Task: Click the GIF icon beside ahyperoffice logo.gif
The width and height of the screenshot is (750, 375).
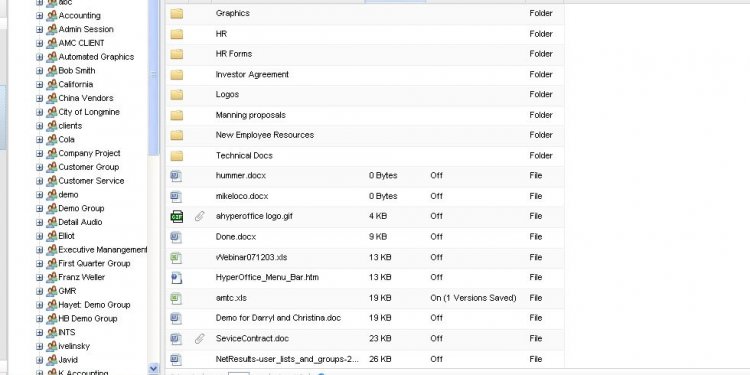Action: pos(176,216)
